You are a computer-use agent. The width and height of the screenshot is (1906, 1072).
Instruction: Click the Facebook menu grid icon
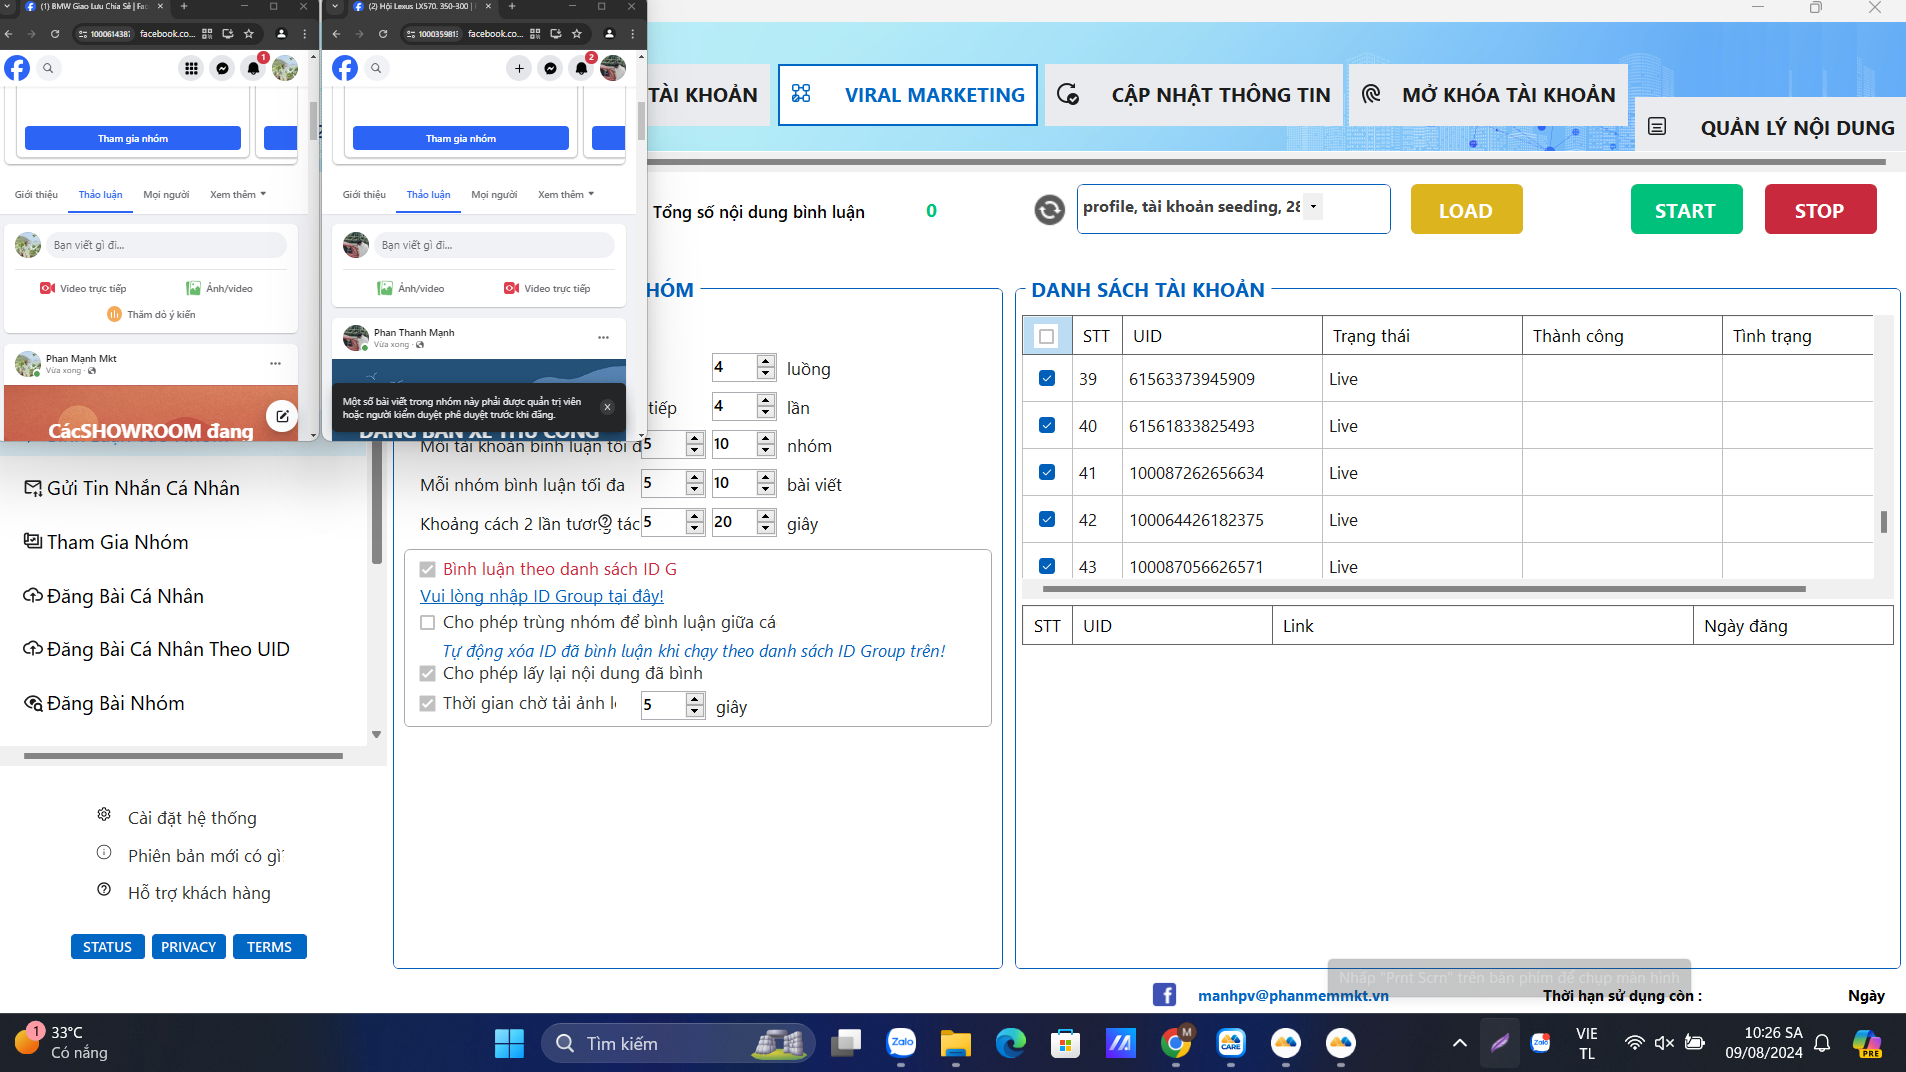click(x=191, y=68)
